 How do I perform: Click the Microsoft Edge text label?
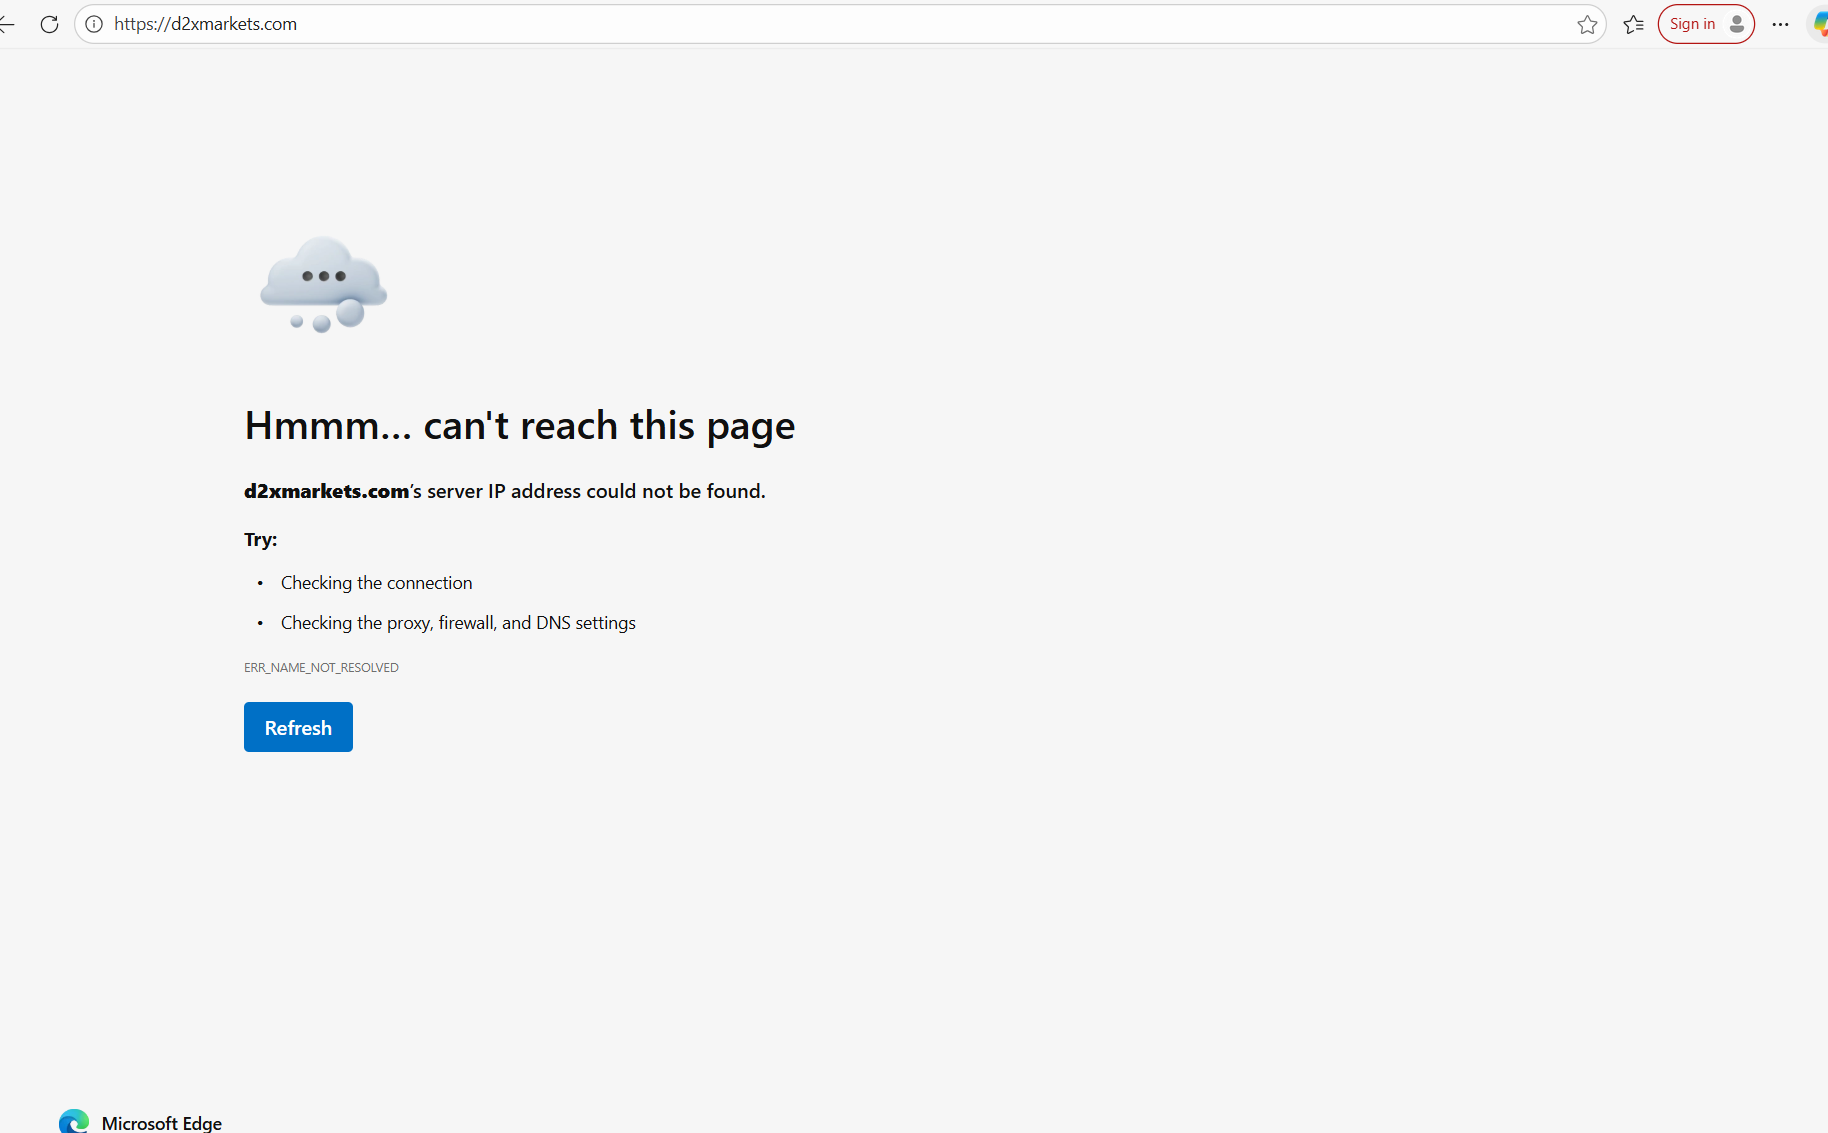coord(162,1123)
